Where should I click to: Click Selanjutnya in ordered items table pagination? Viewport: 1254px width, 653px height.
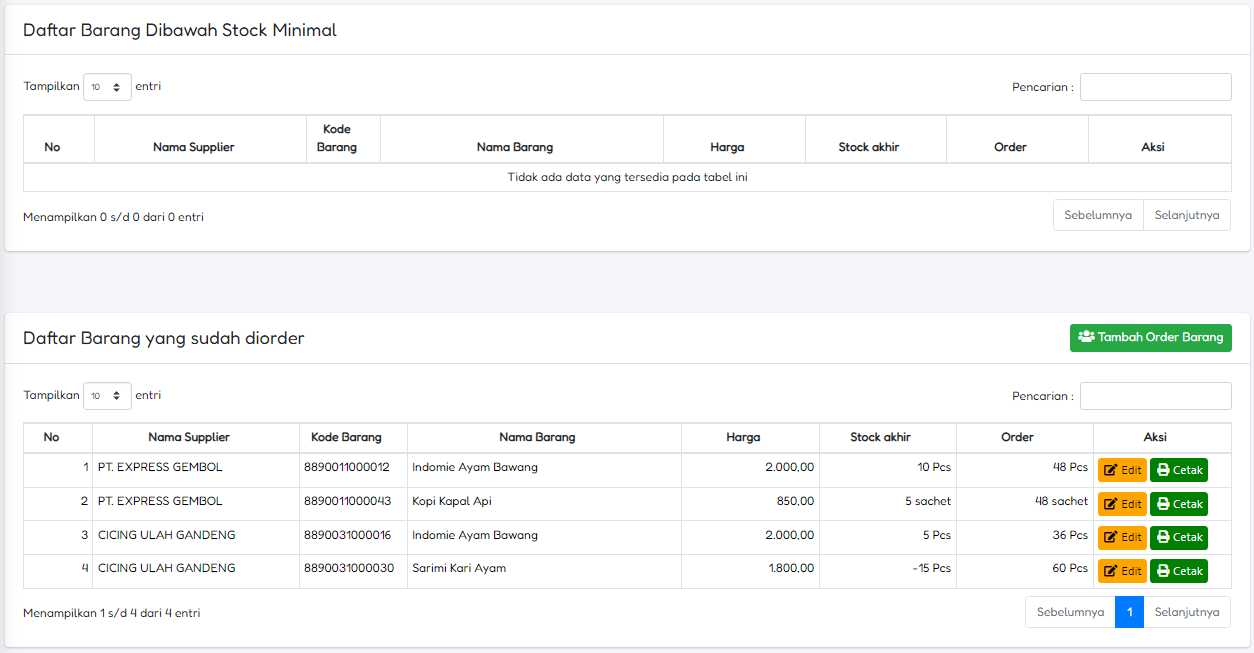tap(1187, 612)
